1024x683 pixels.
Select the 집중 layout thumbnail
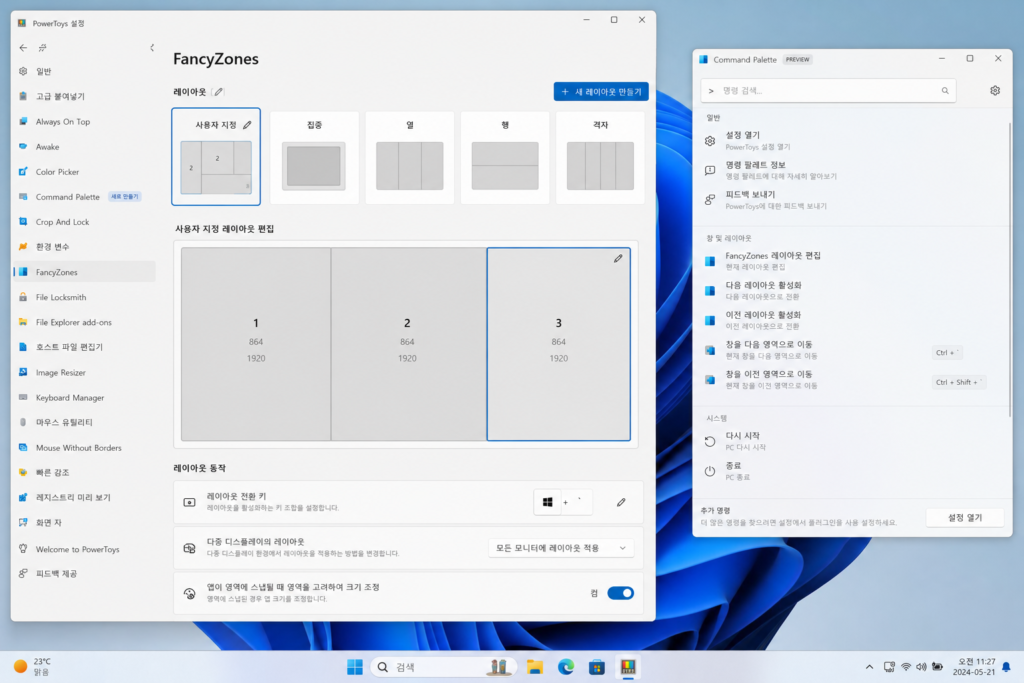tap(314, 157)
